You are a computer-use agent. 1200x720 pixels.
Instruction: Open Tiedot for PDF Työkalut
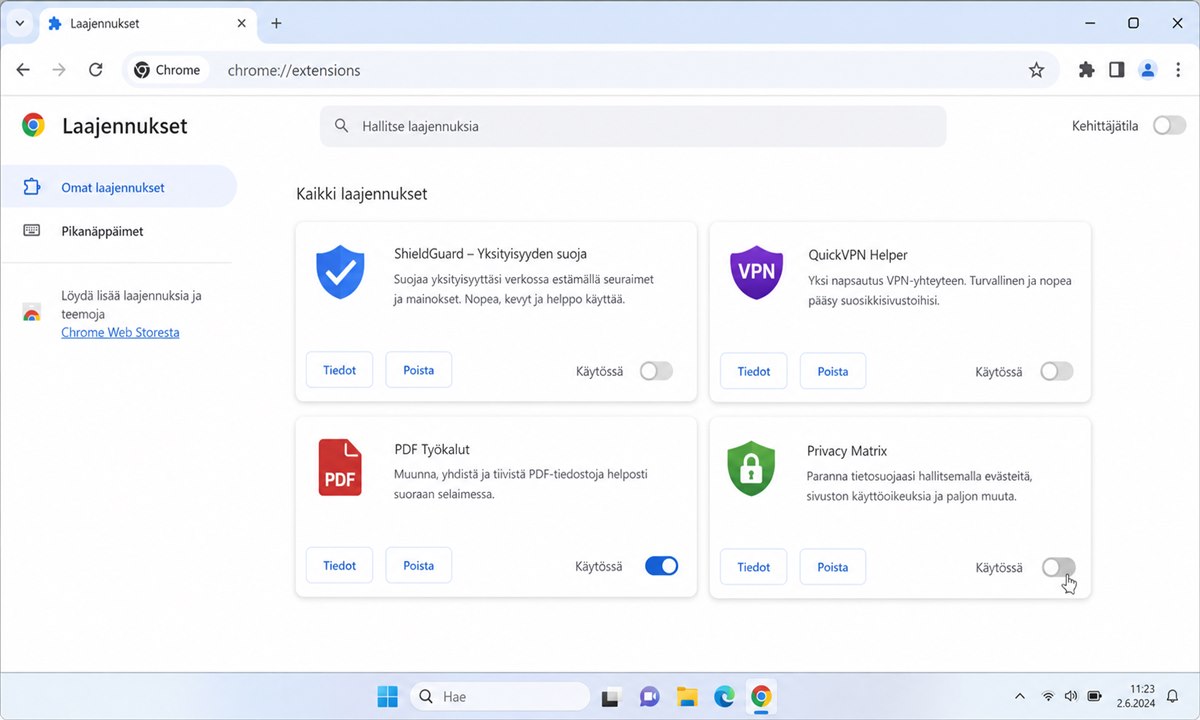[x=340, y=566]
